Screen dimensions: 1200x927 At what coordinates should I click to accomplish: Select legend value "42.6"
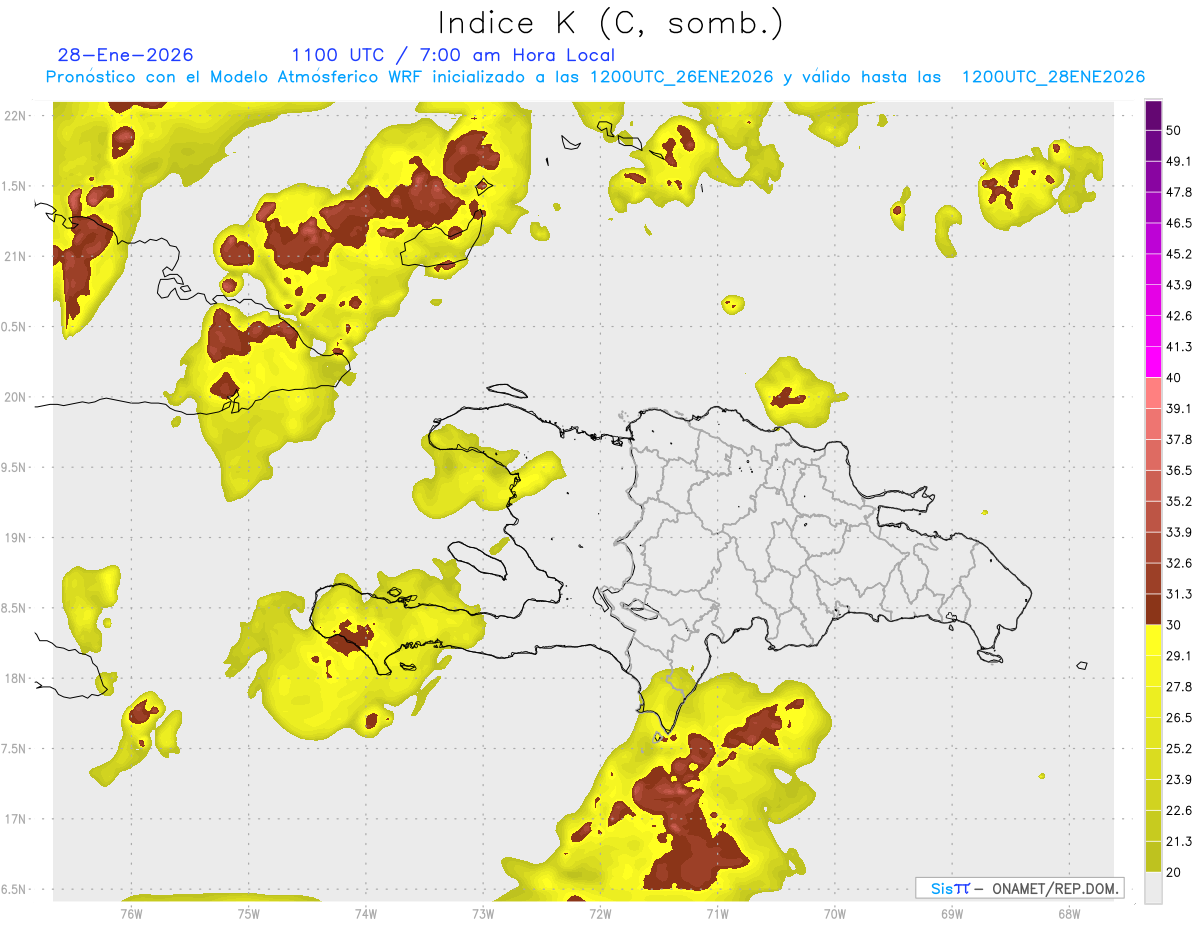point(1179,316)
